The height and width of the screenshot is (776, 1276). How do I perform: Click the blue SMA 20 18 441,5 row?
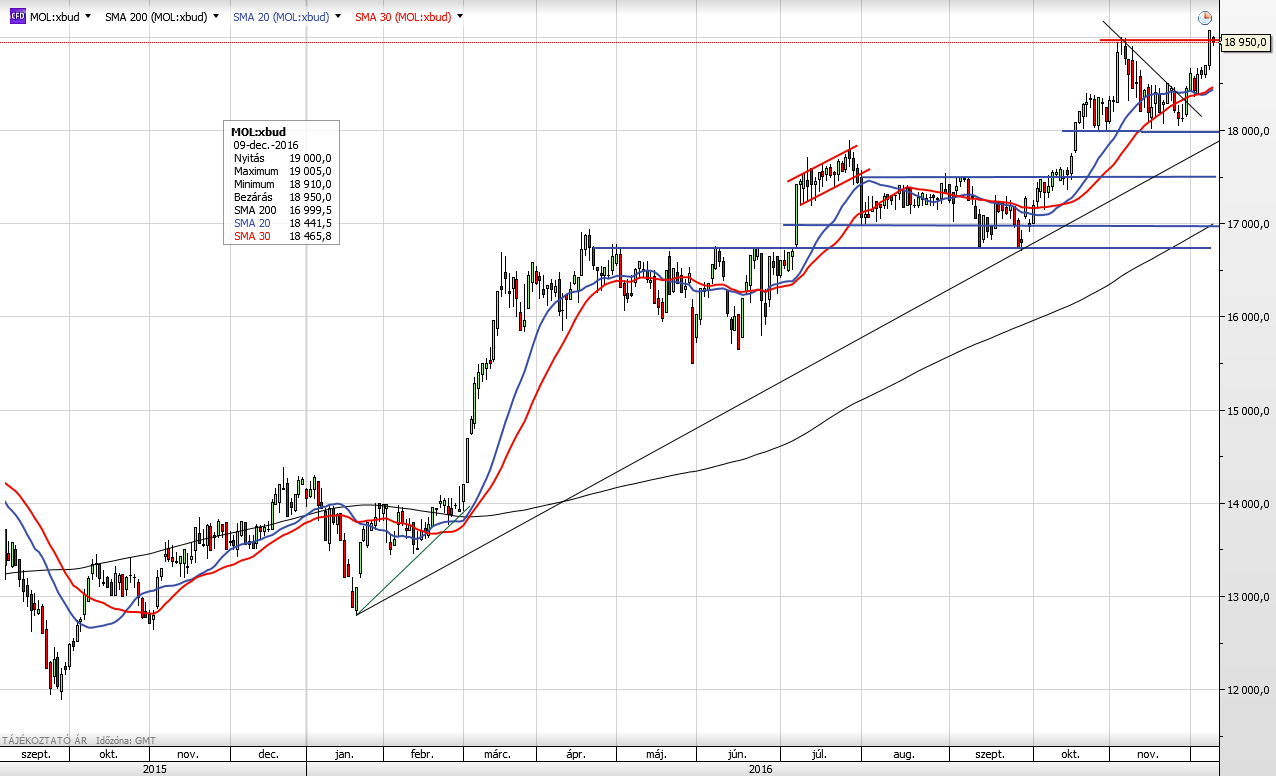click(282, 223)
